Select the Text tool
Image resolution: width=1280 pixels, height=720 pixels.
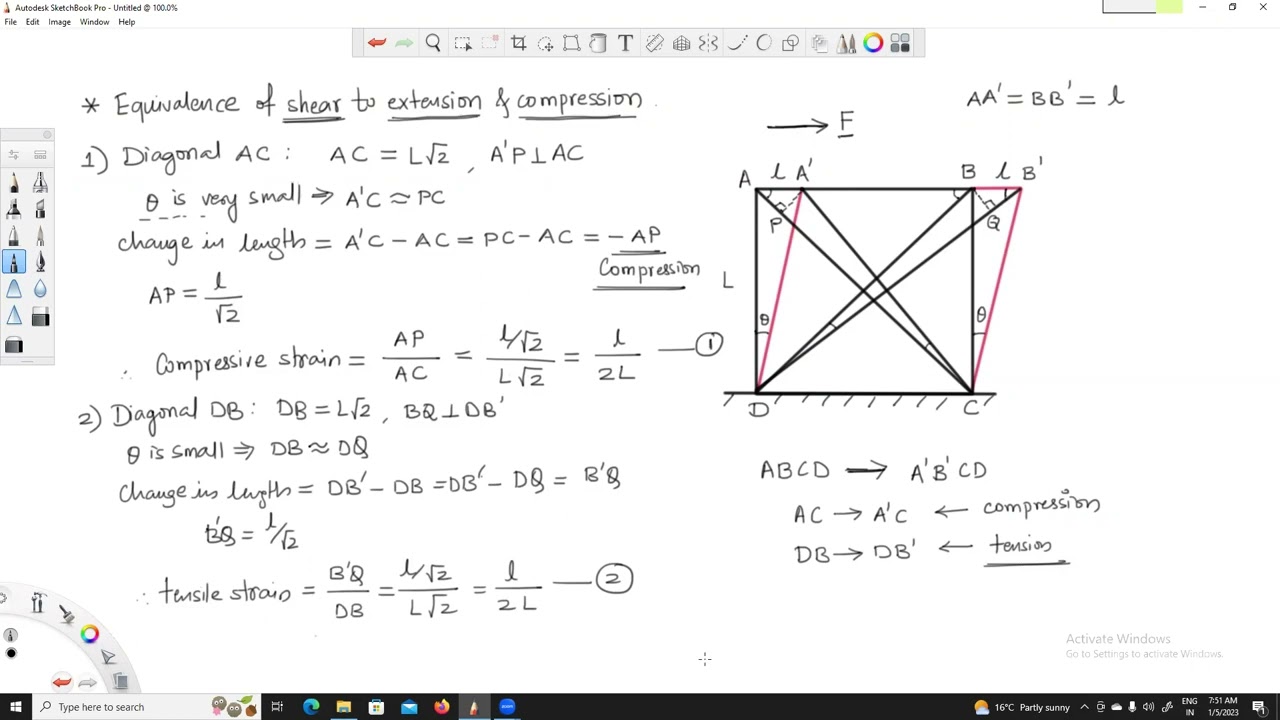click(x=625, y=43)
